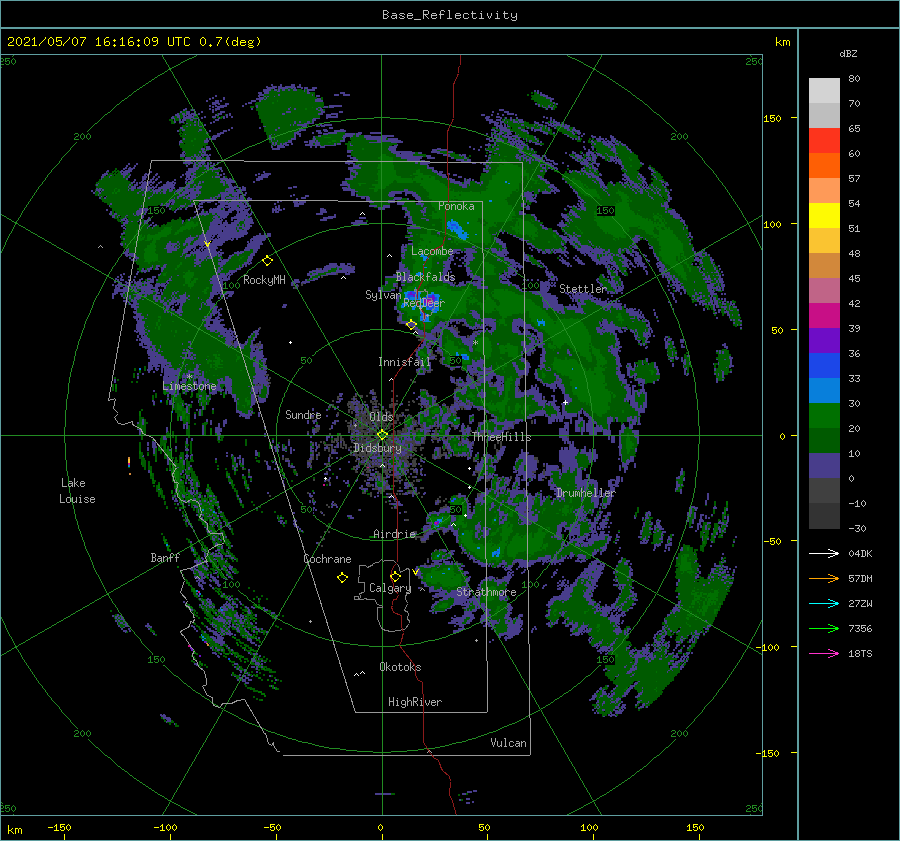The width and height of the screenshot is (900, 841).
Task: Click the Strathmore label
Action: (486, 592)
